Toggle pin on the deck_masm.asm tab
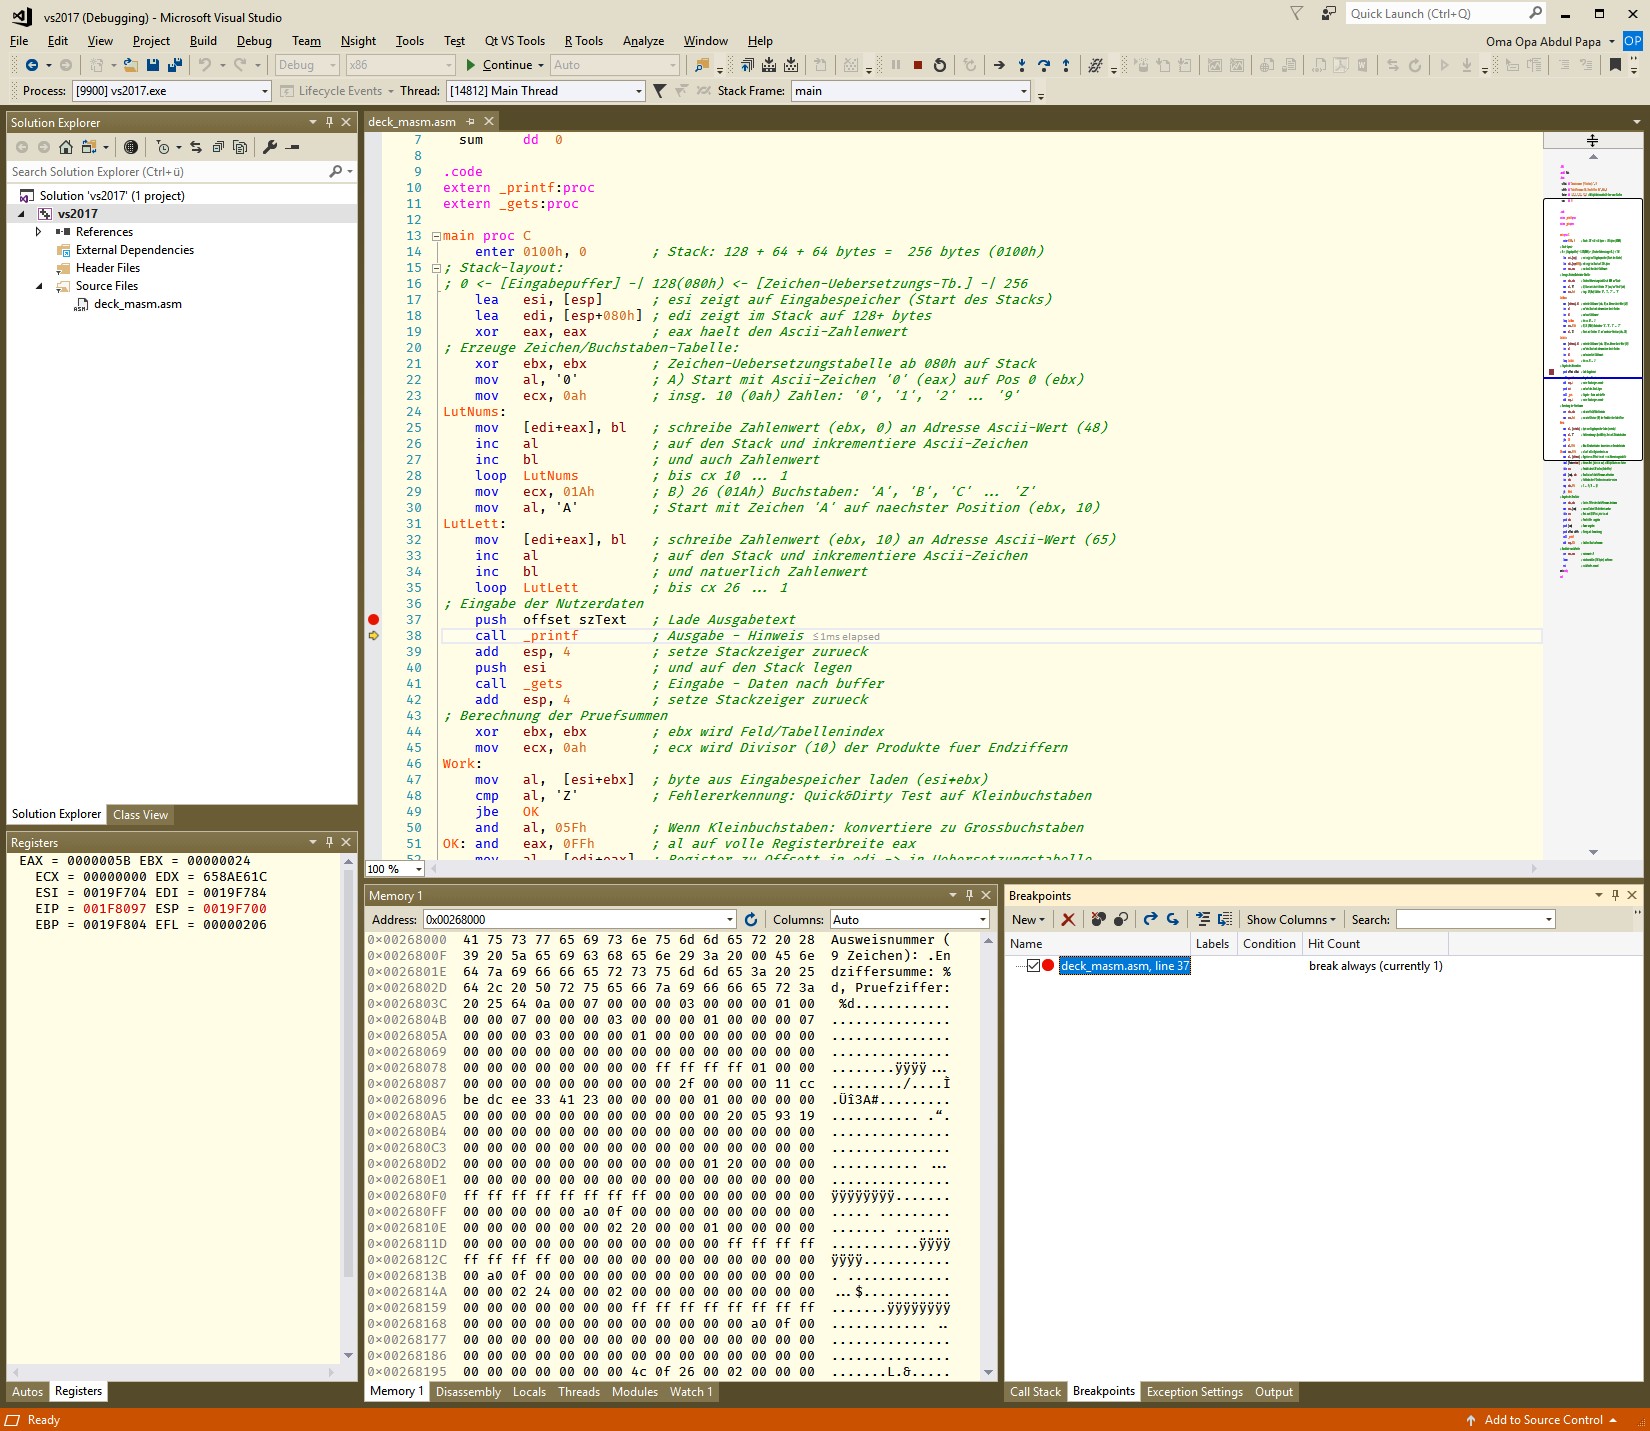1650x1431 pixels. click(x=470, y=122)
